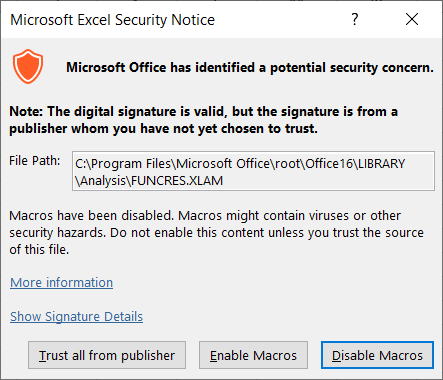443x380 pixels.
Task: Click the 'security hazards' sentence line
Action: click(x=216, y=232)
